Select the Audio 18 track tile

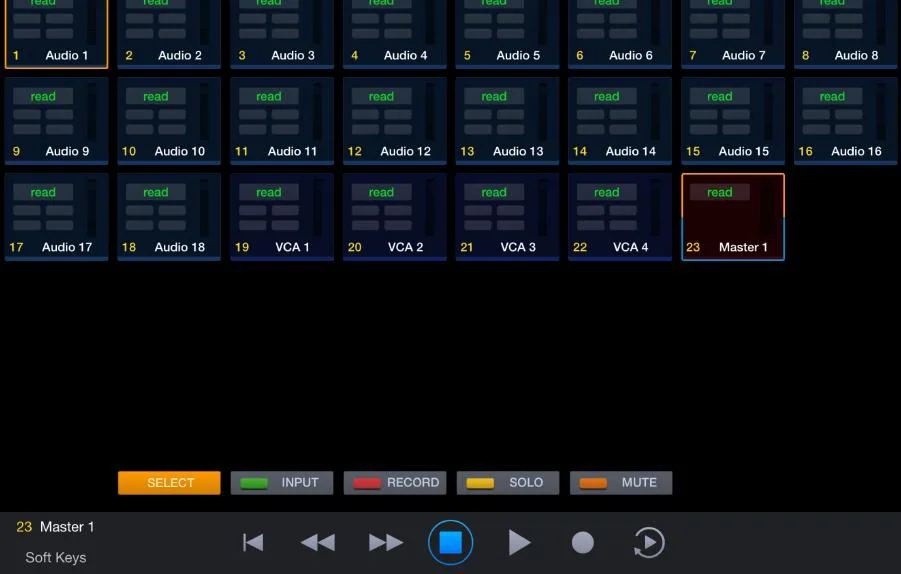(x=169, y=217)
